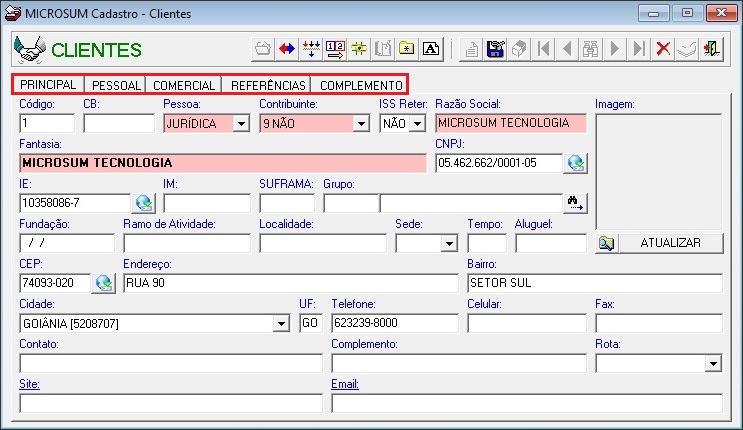Switch to the PESSOAL tab

click(x=116, y=85)
